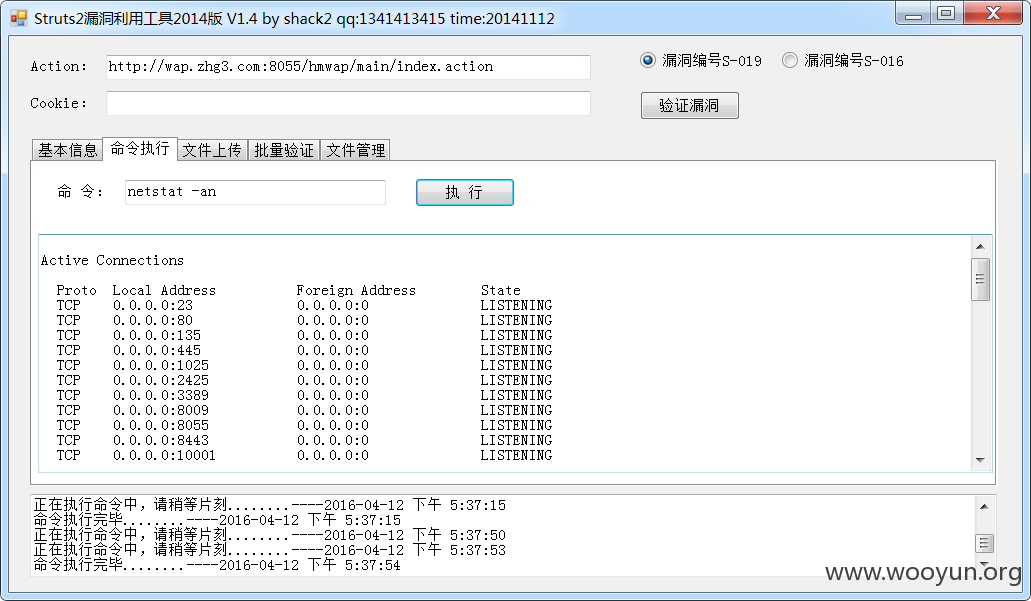Click output pane scroll up arrow
This screenshot has height=601, width=1031.
980,247
